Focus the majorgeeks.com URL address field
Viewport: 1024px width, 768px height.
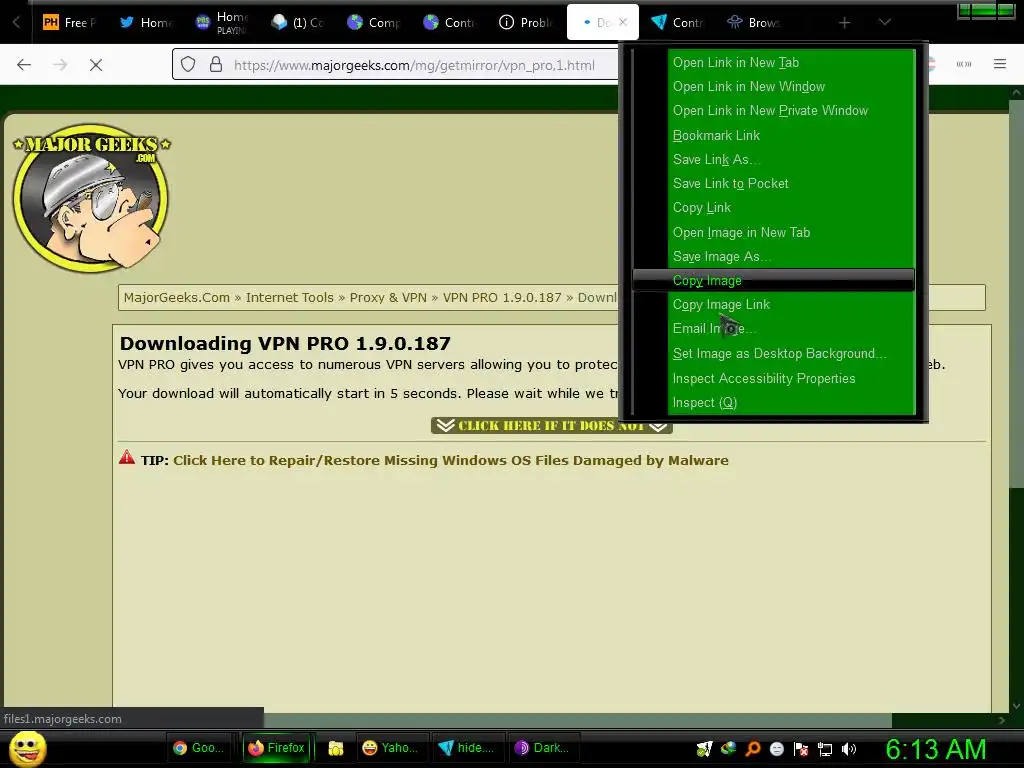coord(414,65)
